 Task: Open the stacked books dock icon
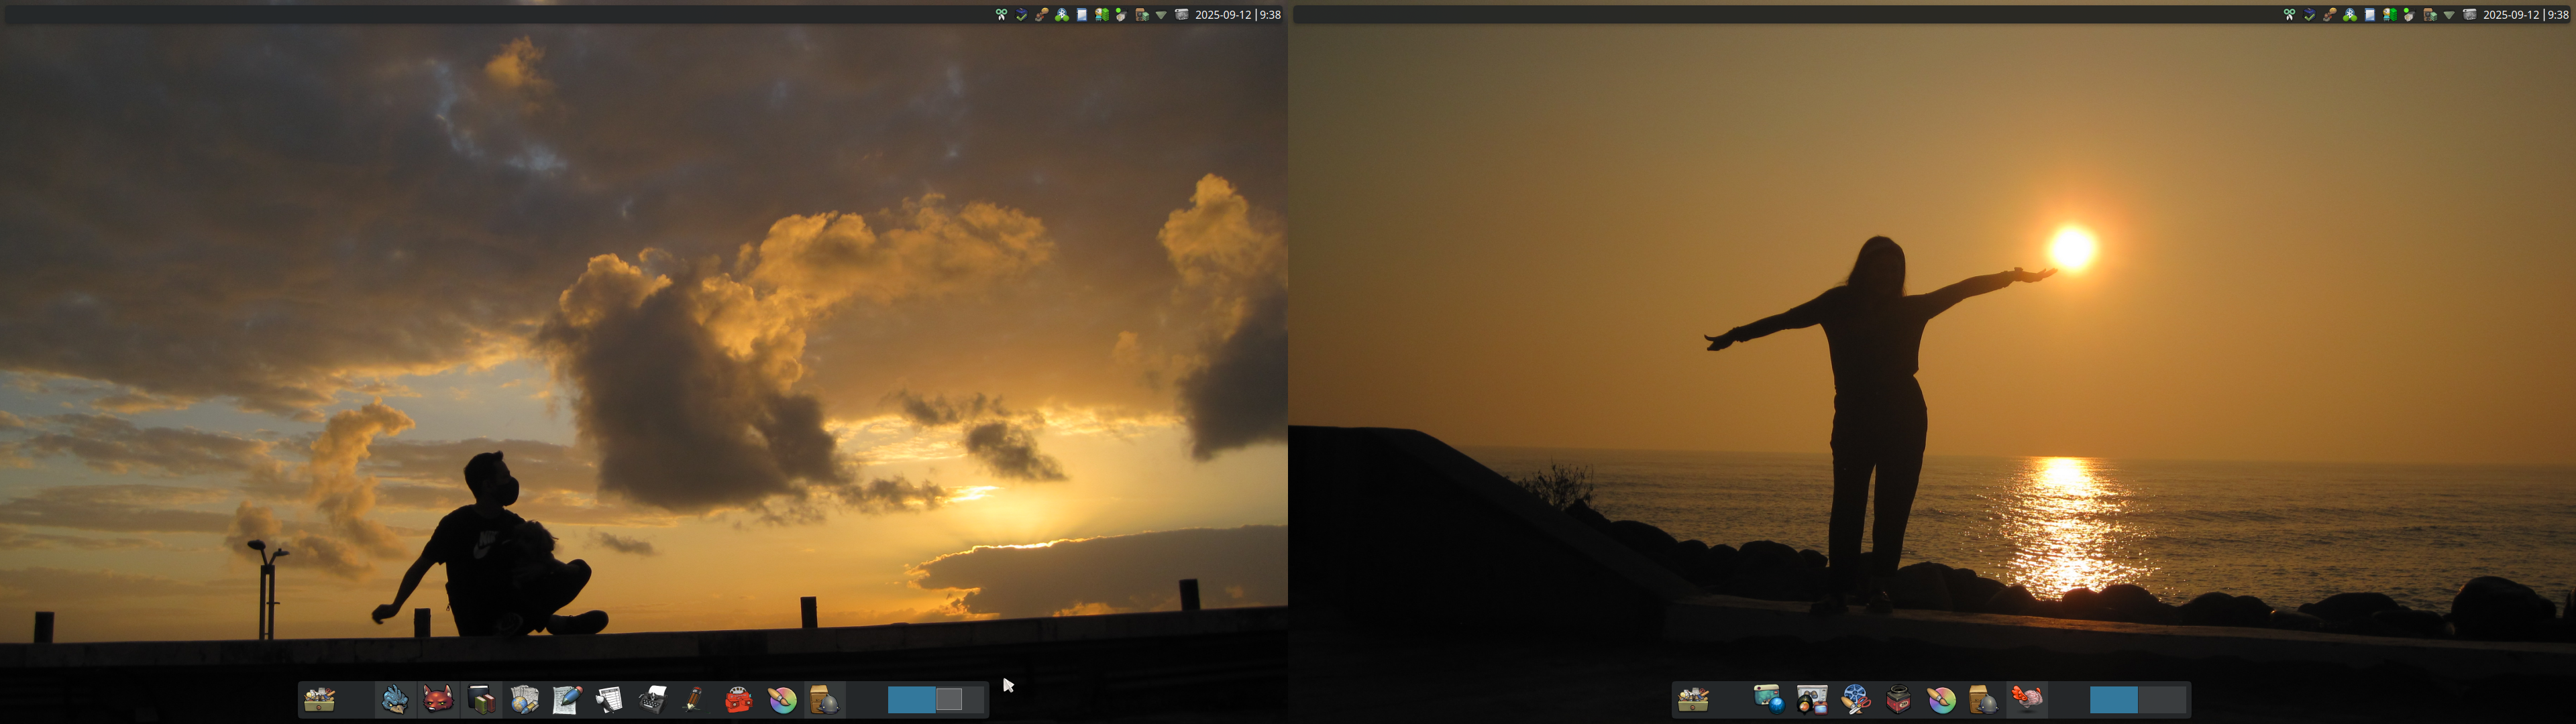(x=481, y=699)
